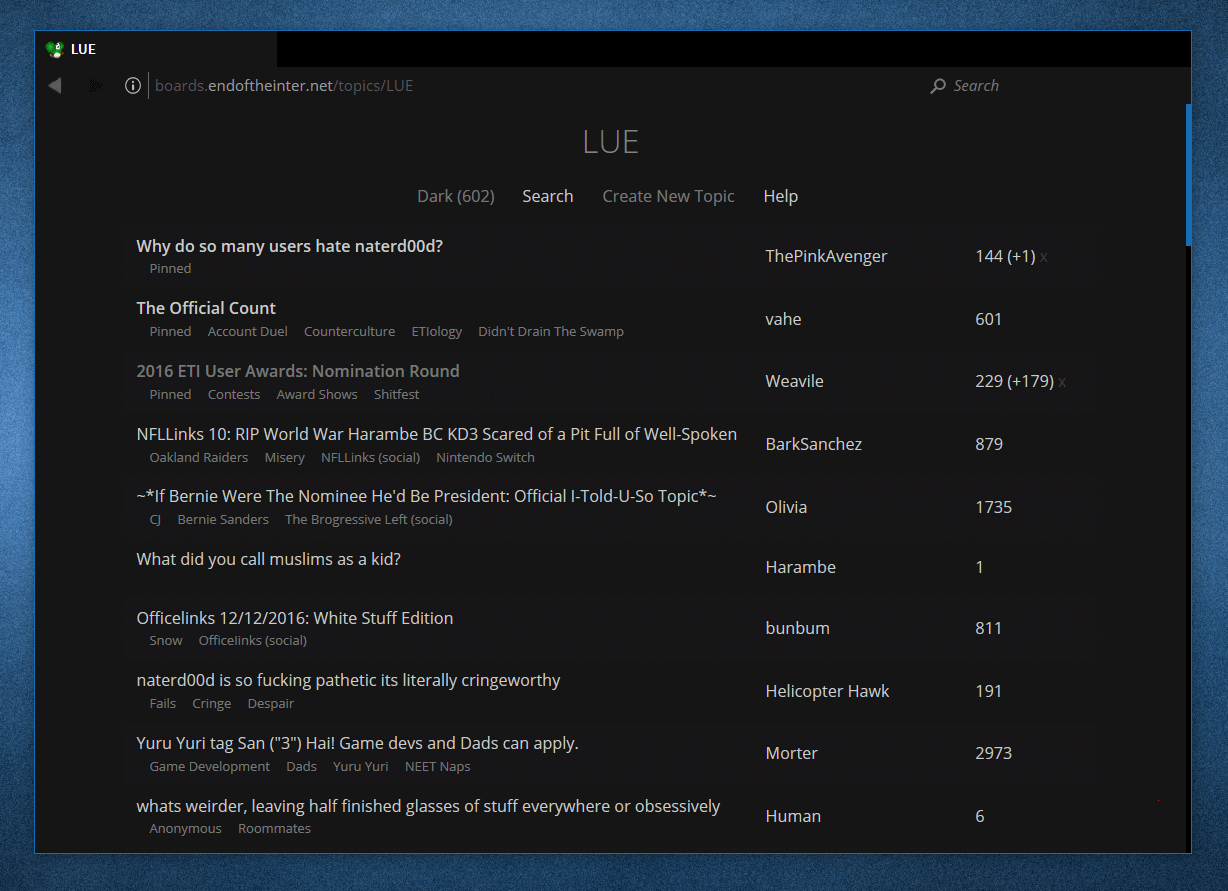Open the 'Yuru Yuri tag San' topic
The image size is (1228, 891).
[x=358, y=743]
